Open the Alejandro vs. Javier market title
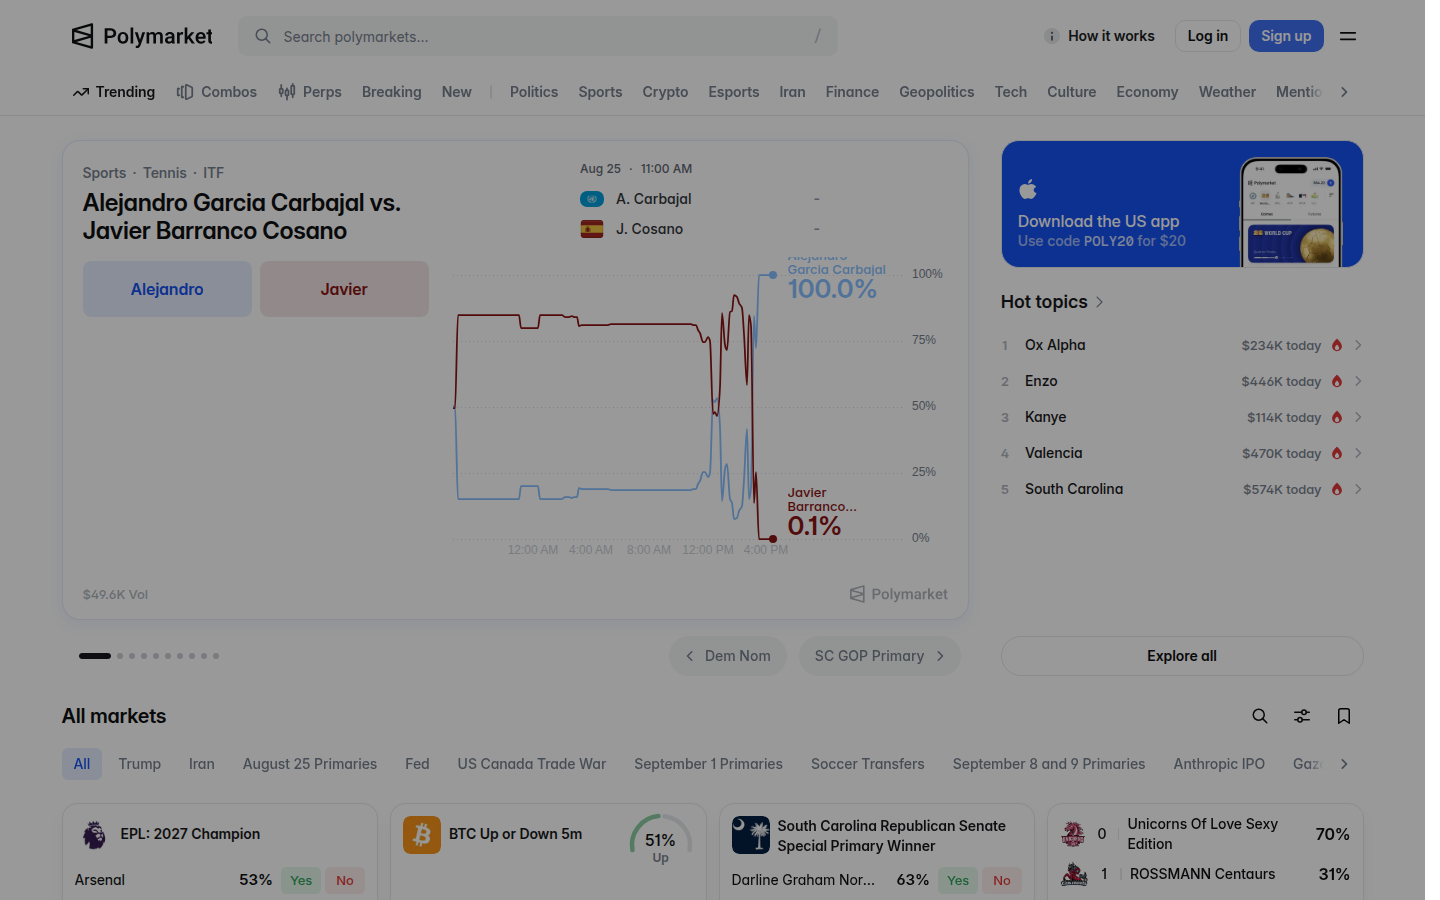 click(242, 216)
